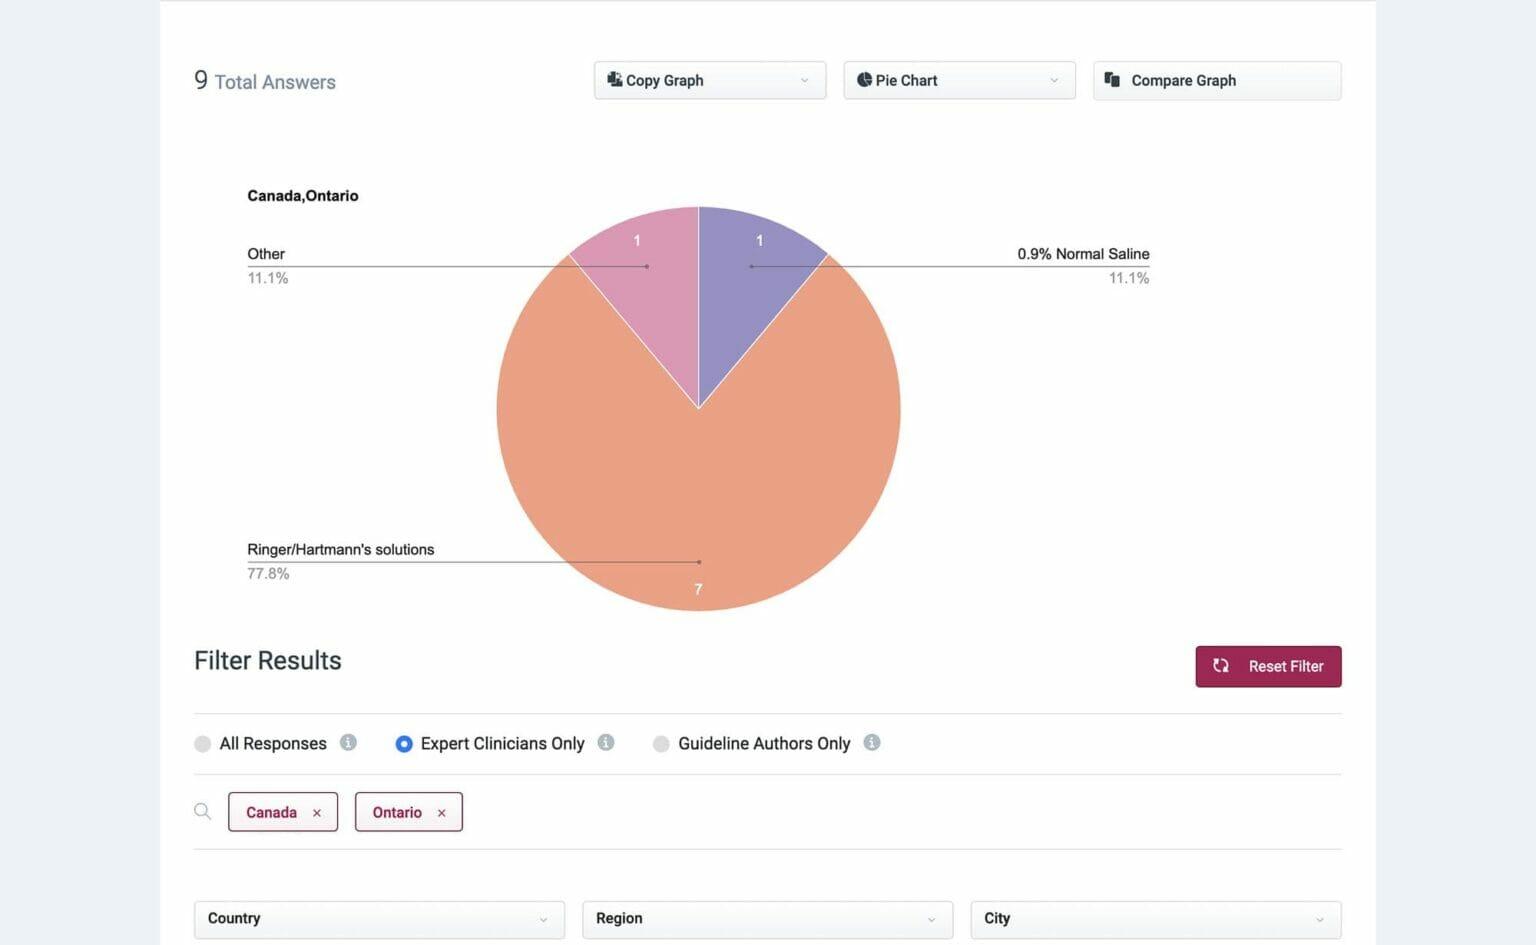This screenshot has width=1536, height=945.
Task: Click the Compare Graph button
Action: 1217,80
